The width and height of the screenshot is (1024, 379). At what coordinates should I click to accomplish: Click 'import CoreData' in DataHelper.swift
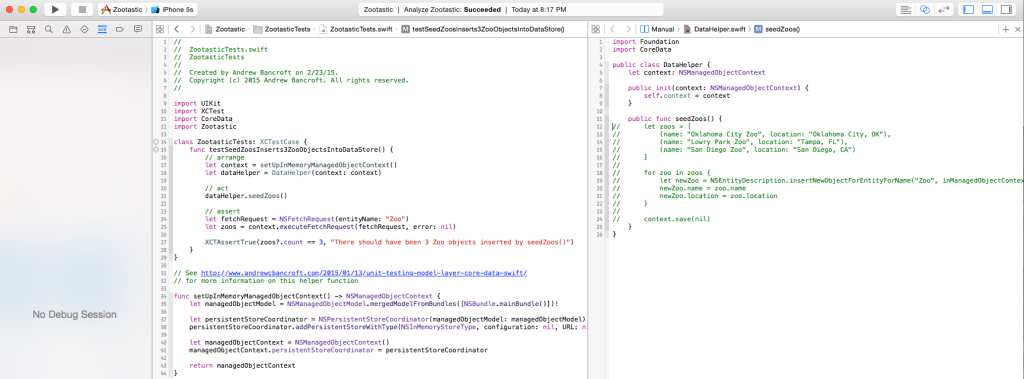(642, 49)
